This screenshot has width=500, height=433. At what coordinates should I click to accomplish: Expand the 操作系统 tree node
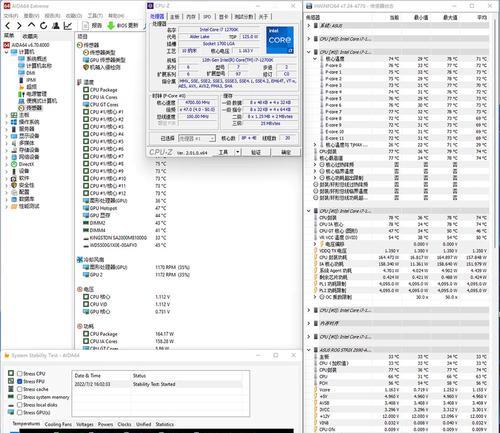[x=7, y=122]
